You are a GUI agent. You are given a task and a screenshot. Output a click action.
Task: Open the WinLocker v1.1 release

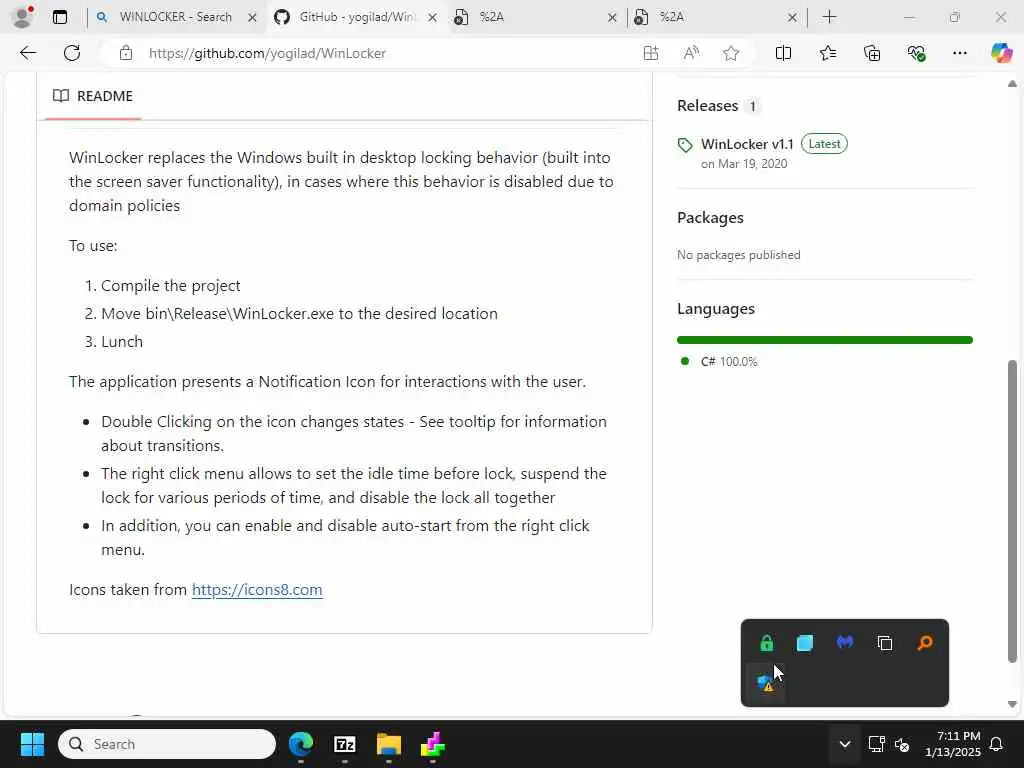coord(747,144)
